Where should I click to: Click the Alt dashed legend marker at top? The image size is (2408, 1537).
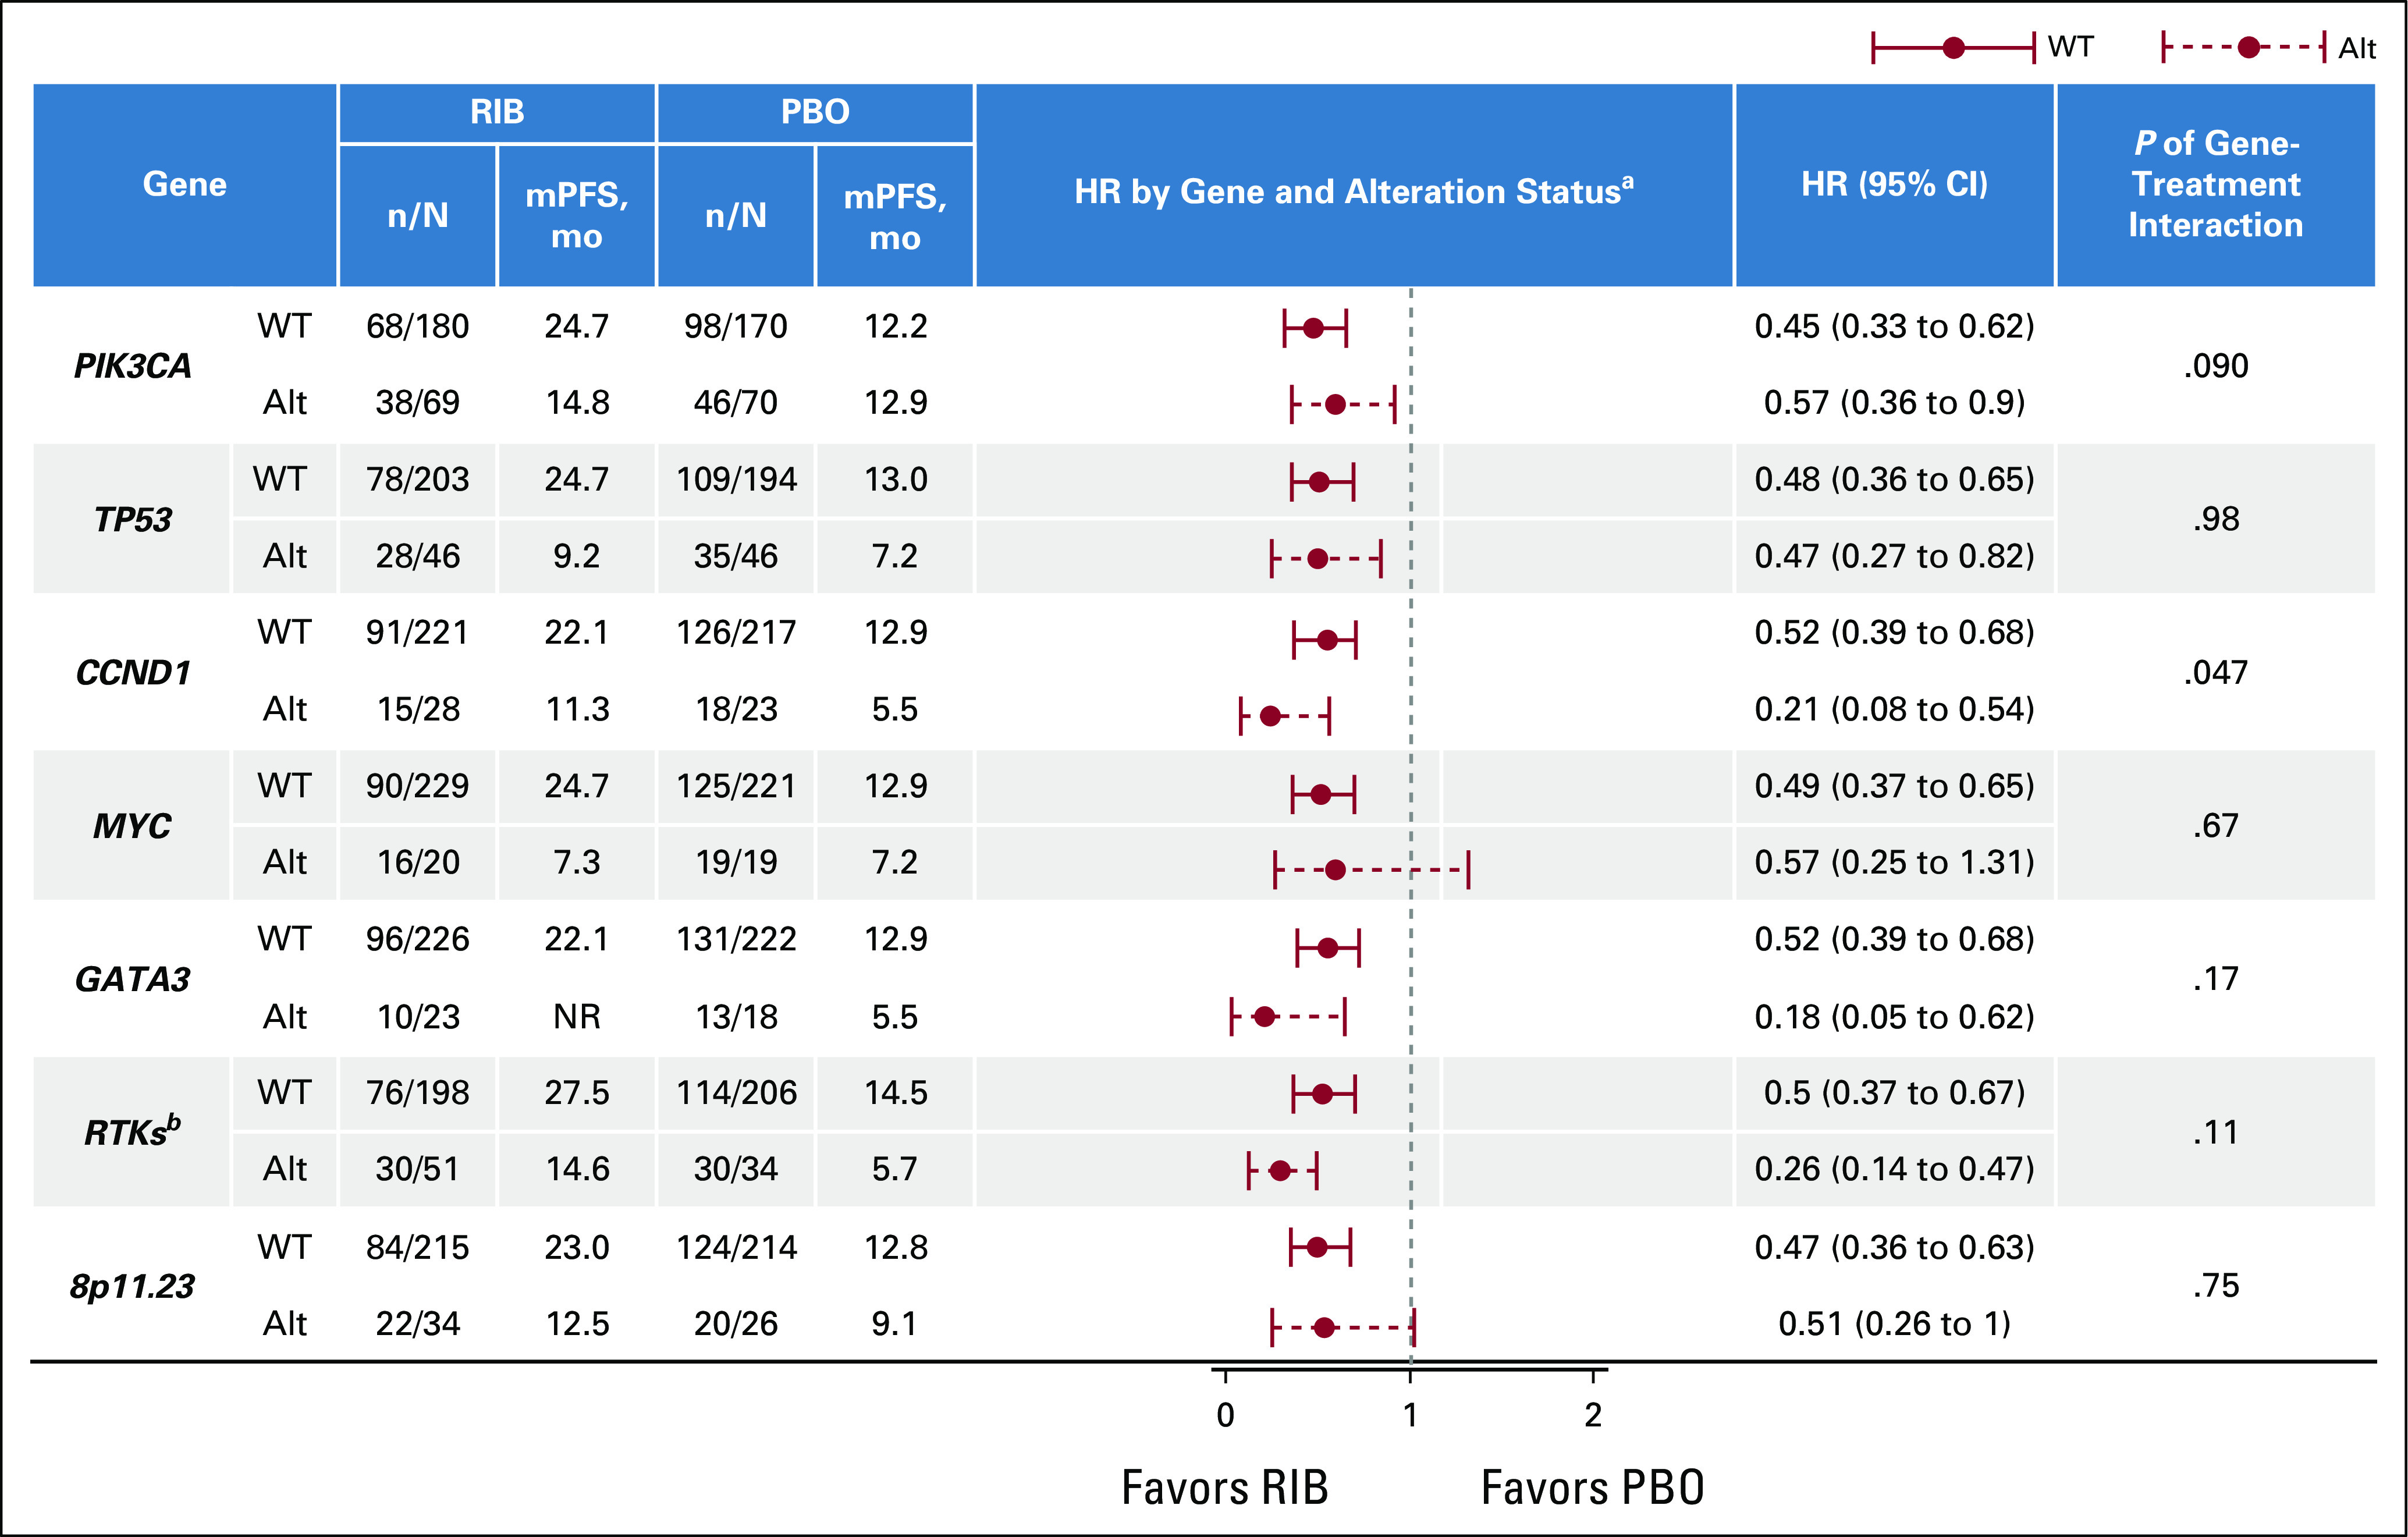pyautogui.click(x=2244, y=47)
